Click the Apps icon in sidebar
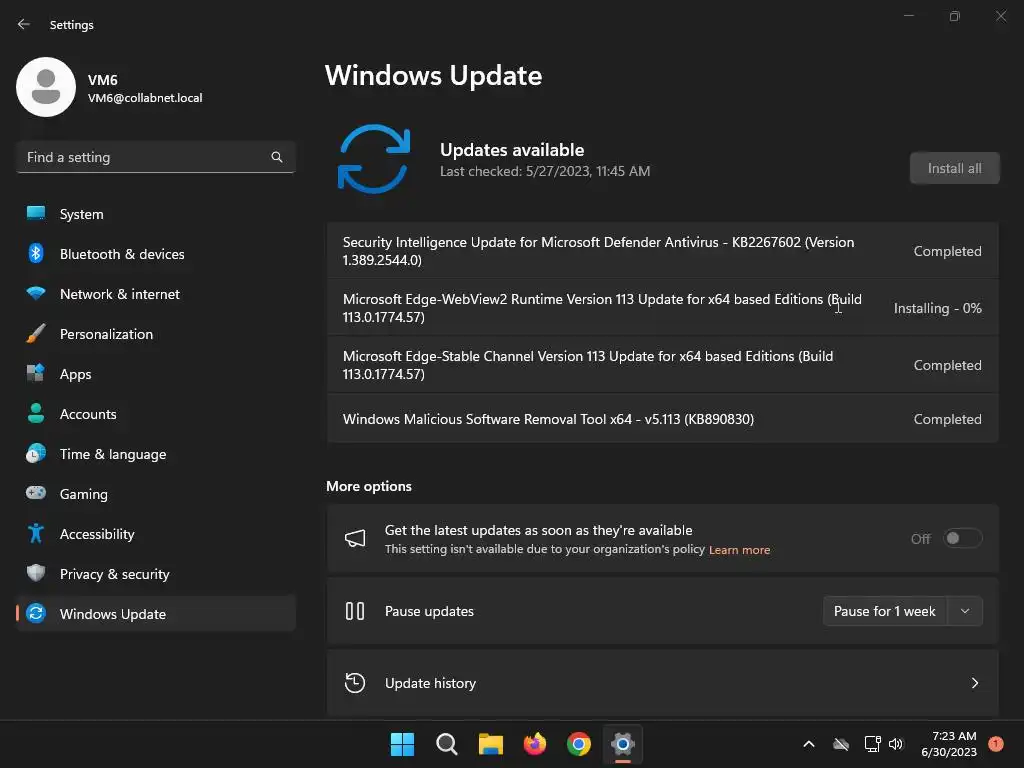The width and height of the screenshot is (1024, 768). (36, 374)
